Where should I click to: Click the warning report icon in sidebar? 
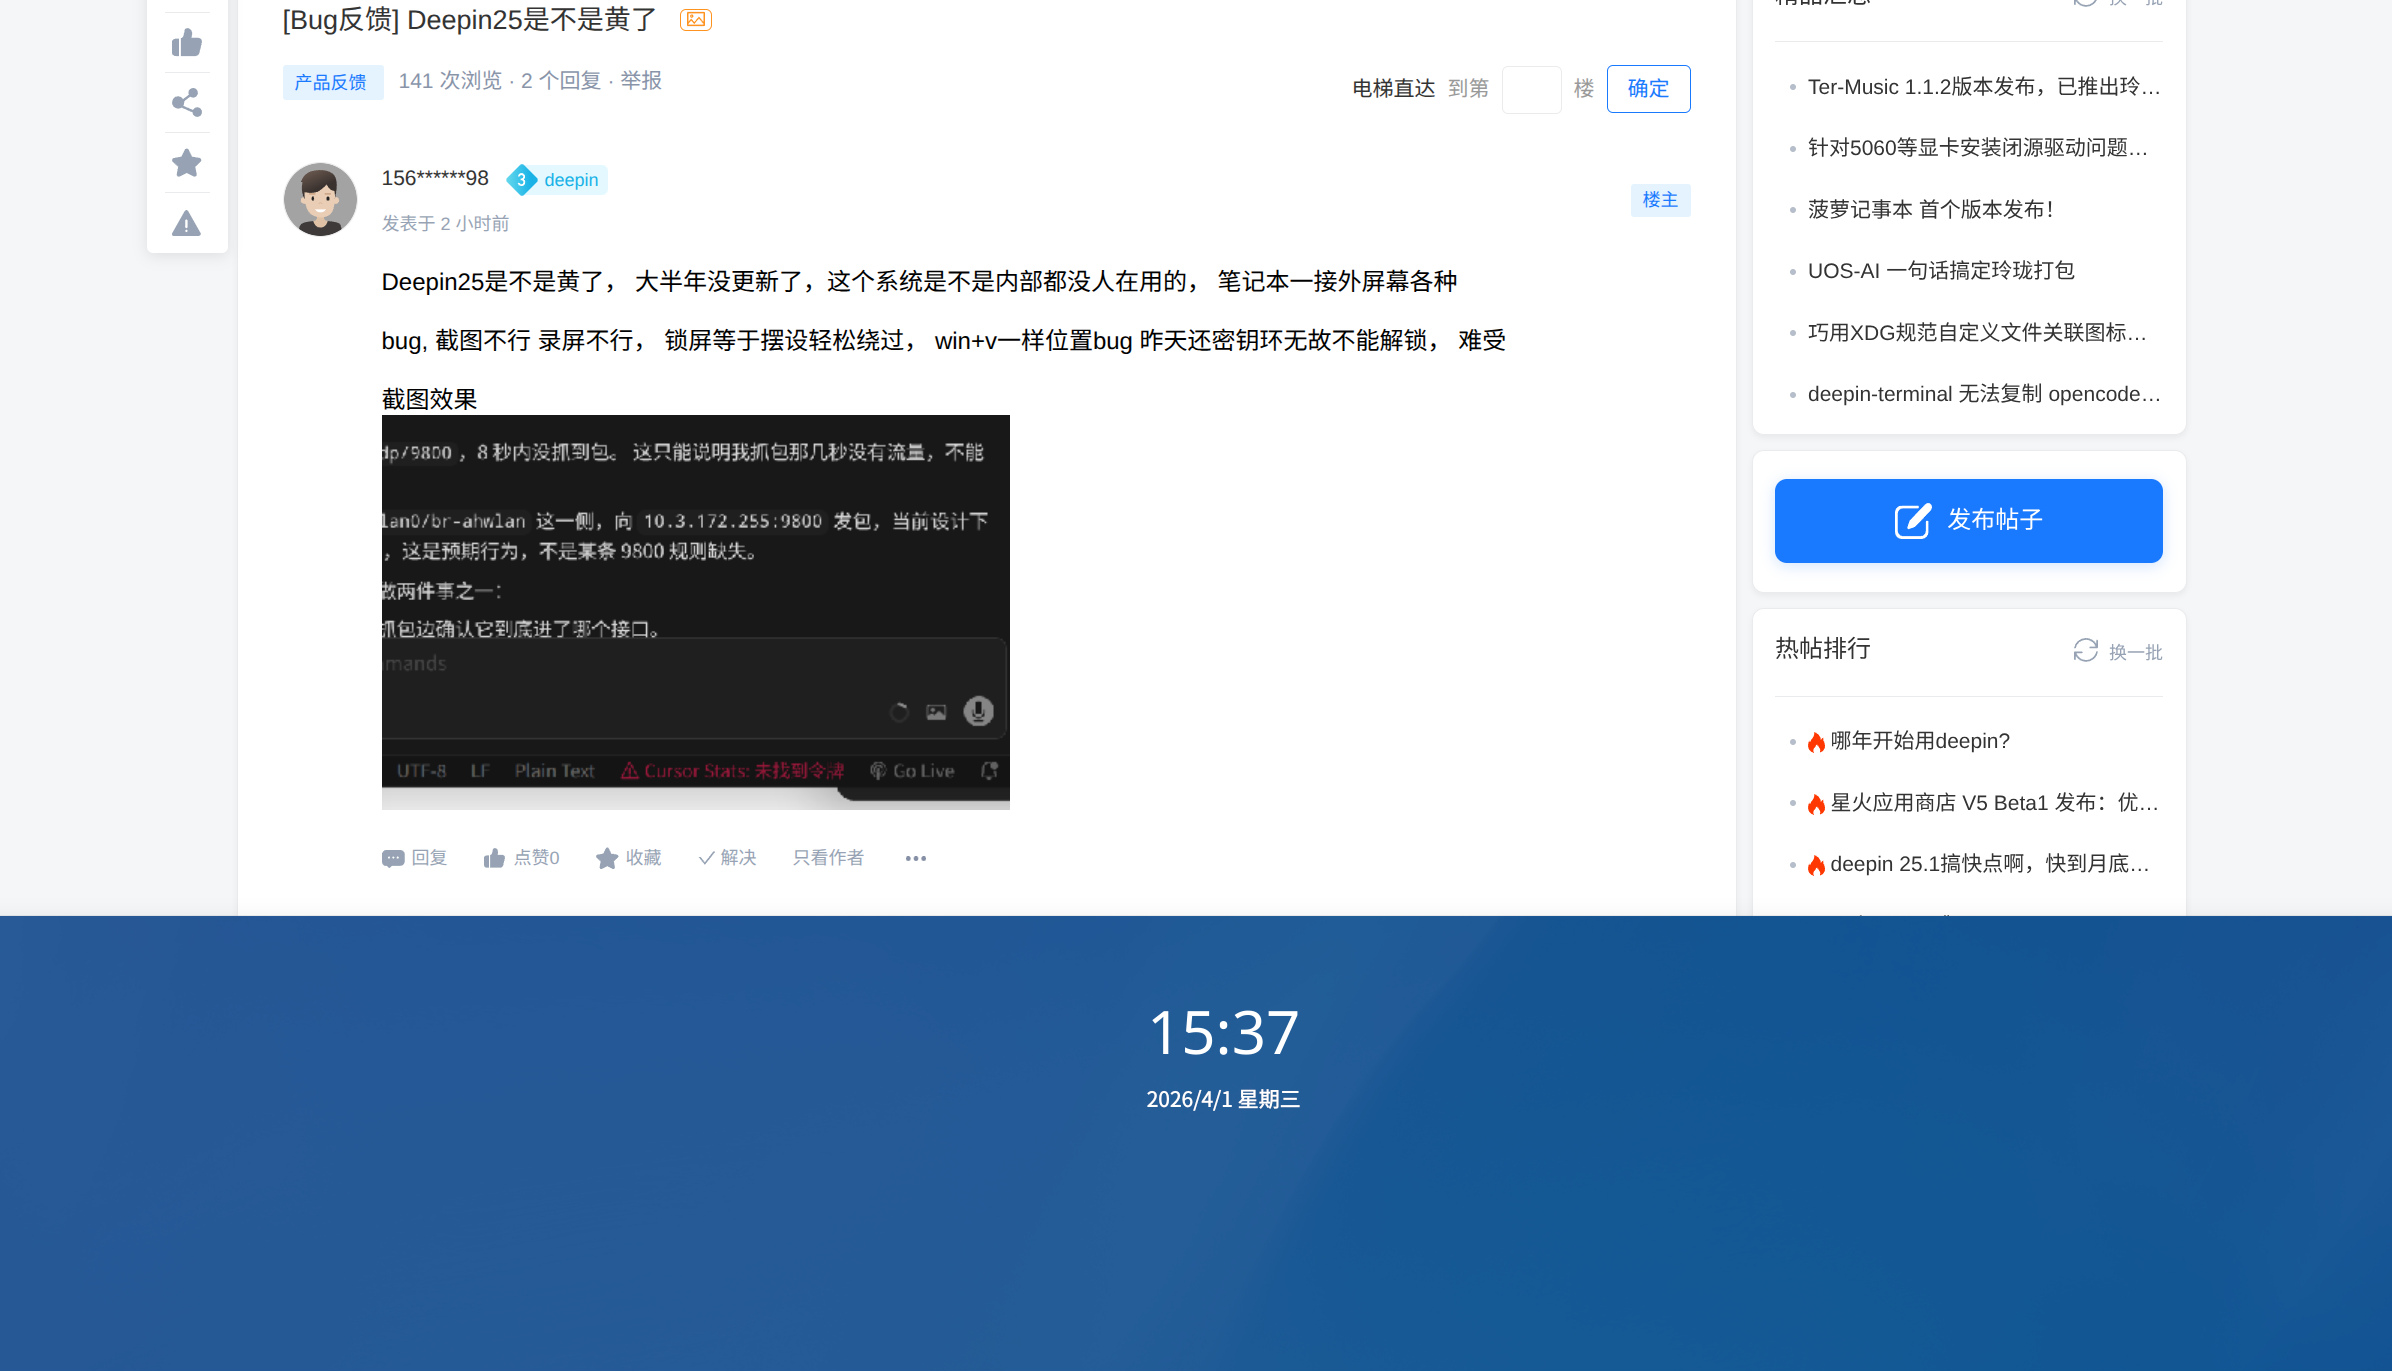click(x=187, y=223)
